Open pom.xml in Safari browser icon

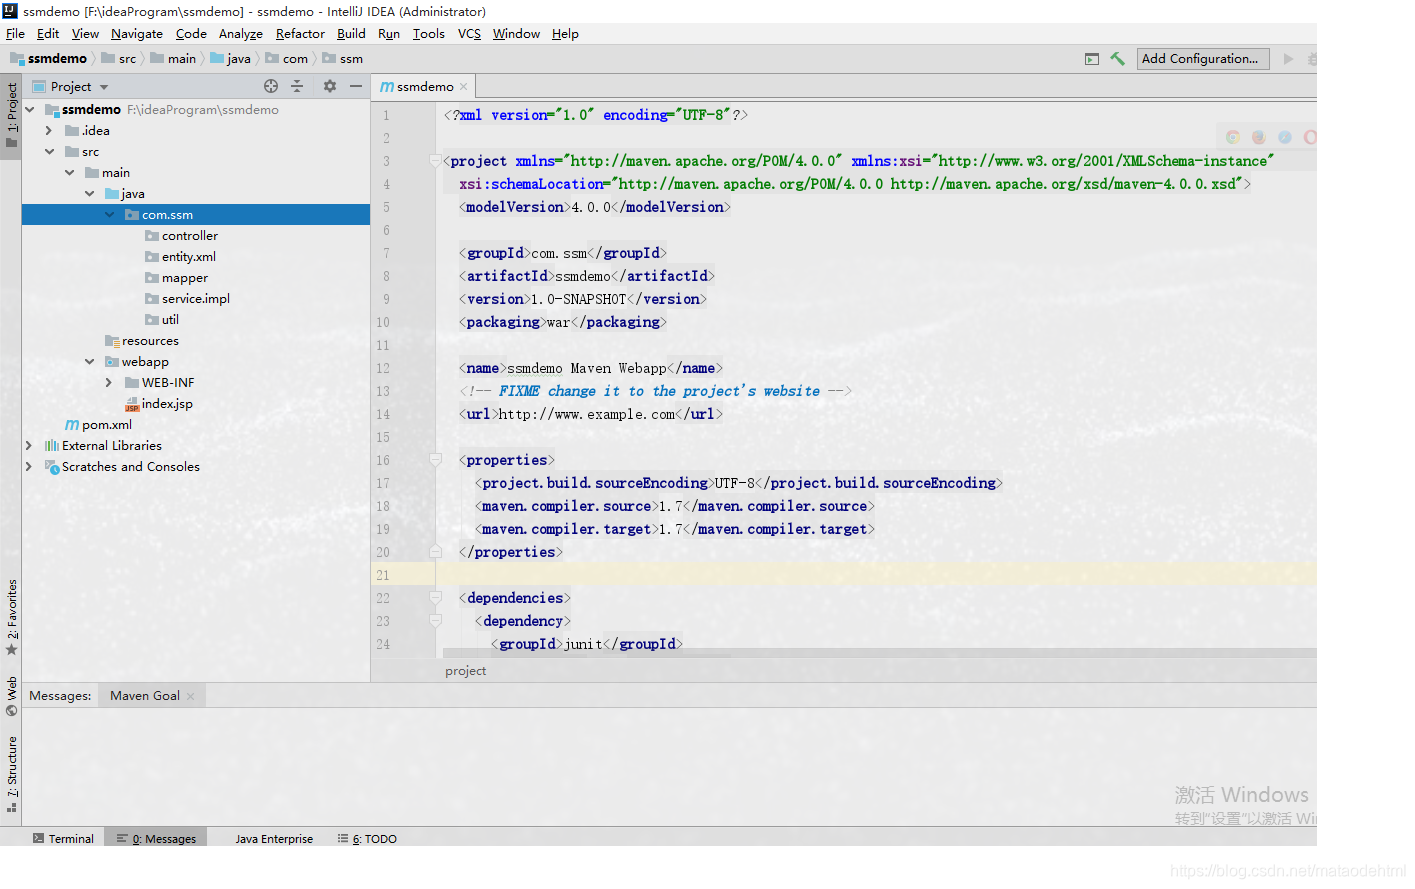click(1285, 137)
